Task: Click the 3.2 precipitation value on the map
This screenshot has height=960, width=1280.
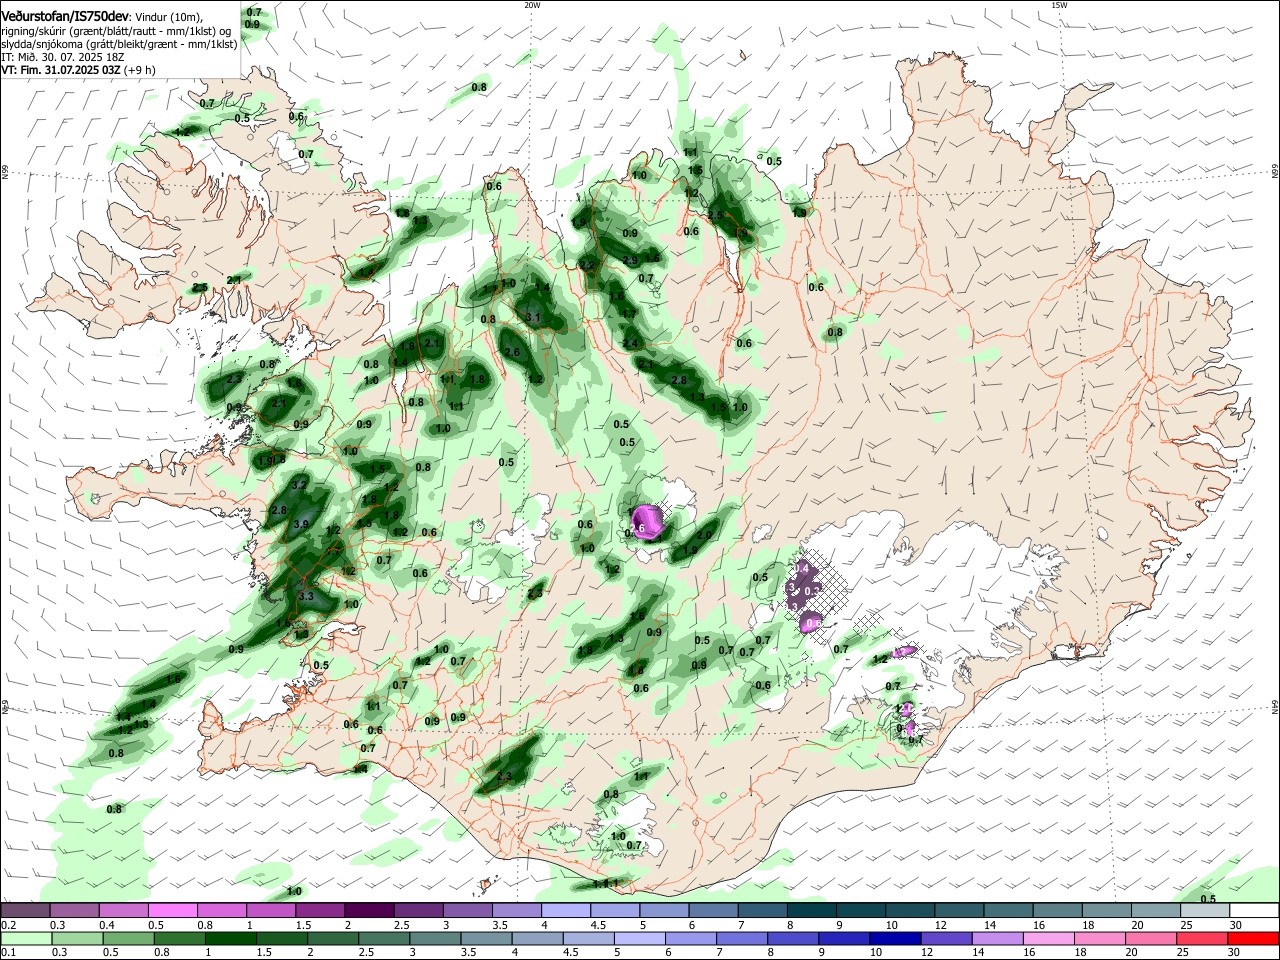Action: point(300,485)
